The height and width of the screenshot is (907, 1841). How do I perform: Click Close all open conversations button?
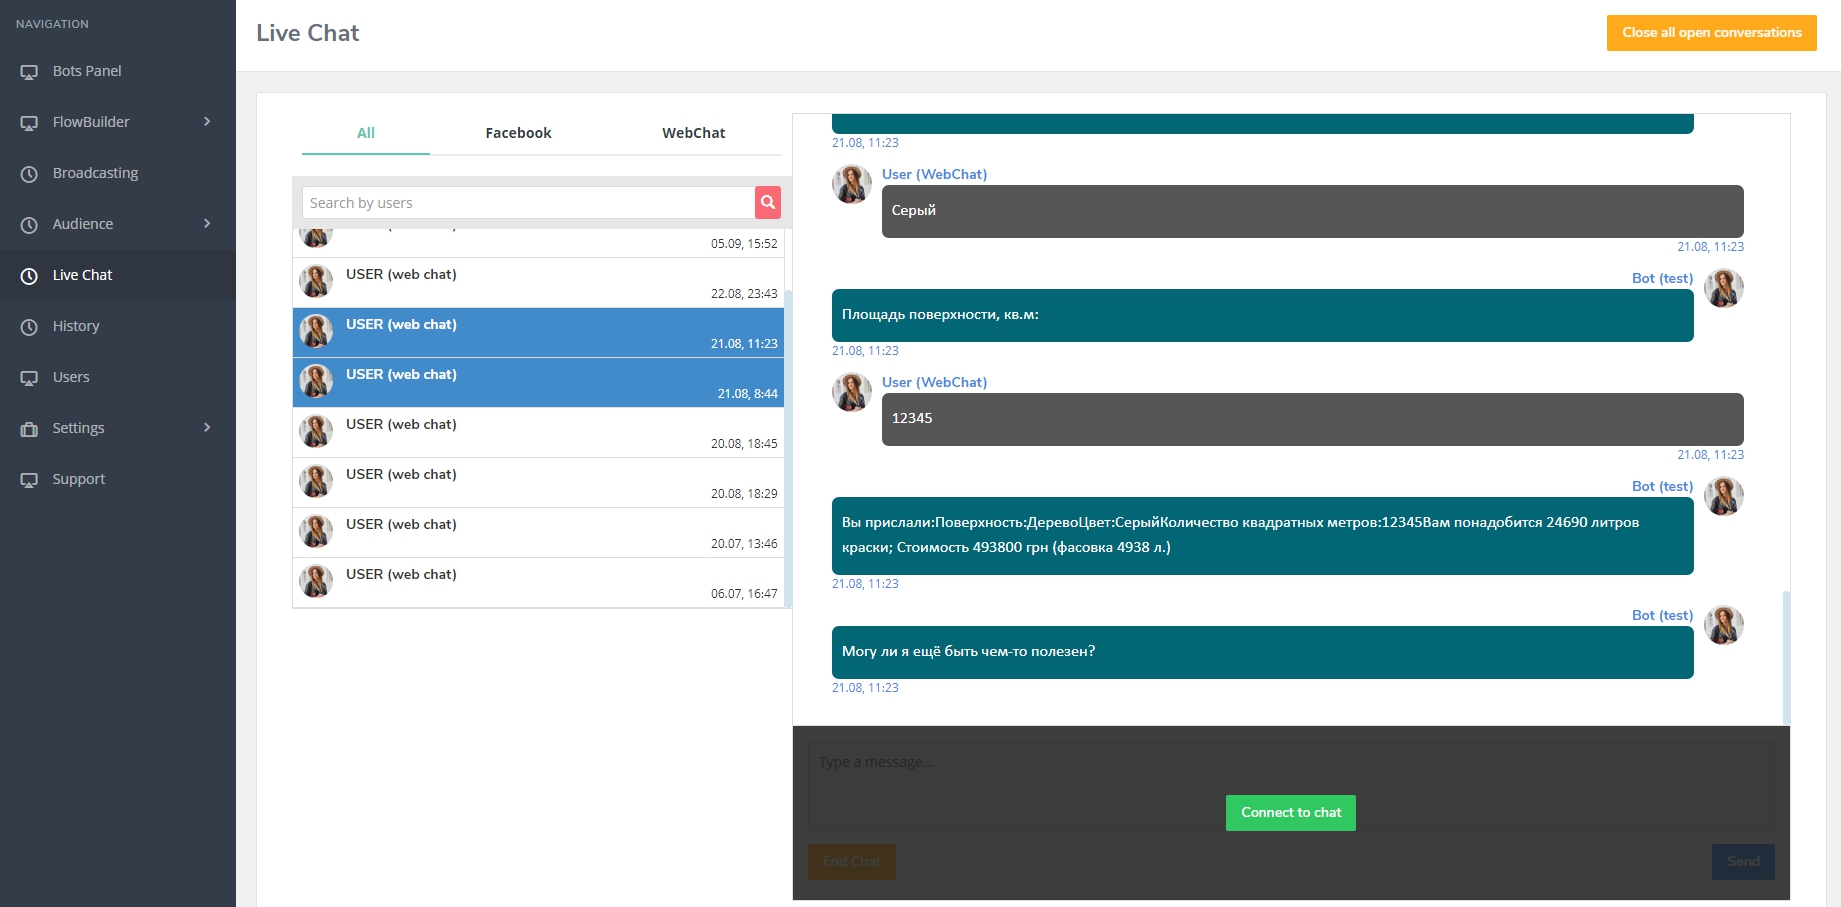pos(1711,33)
